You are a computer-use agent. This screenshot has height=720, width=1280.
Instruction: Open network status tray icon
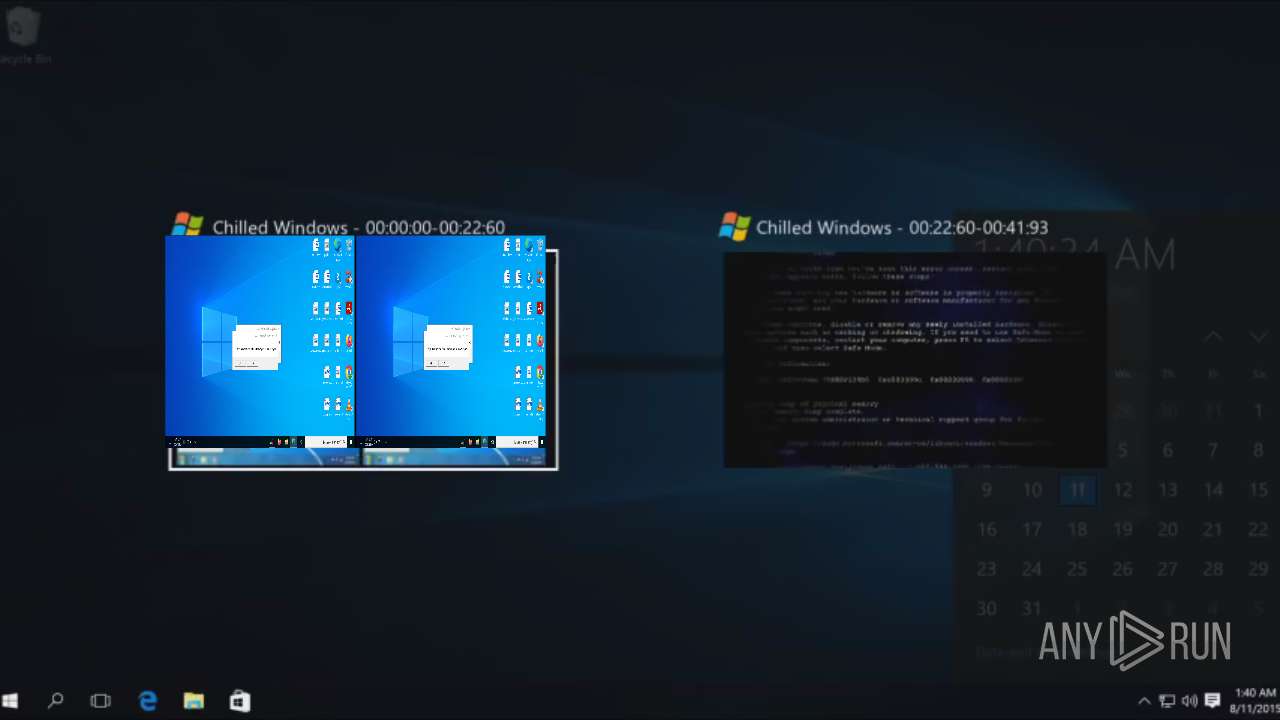[x=1167, y=701]
